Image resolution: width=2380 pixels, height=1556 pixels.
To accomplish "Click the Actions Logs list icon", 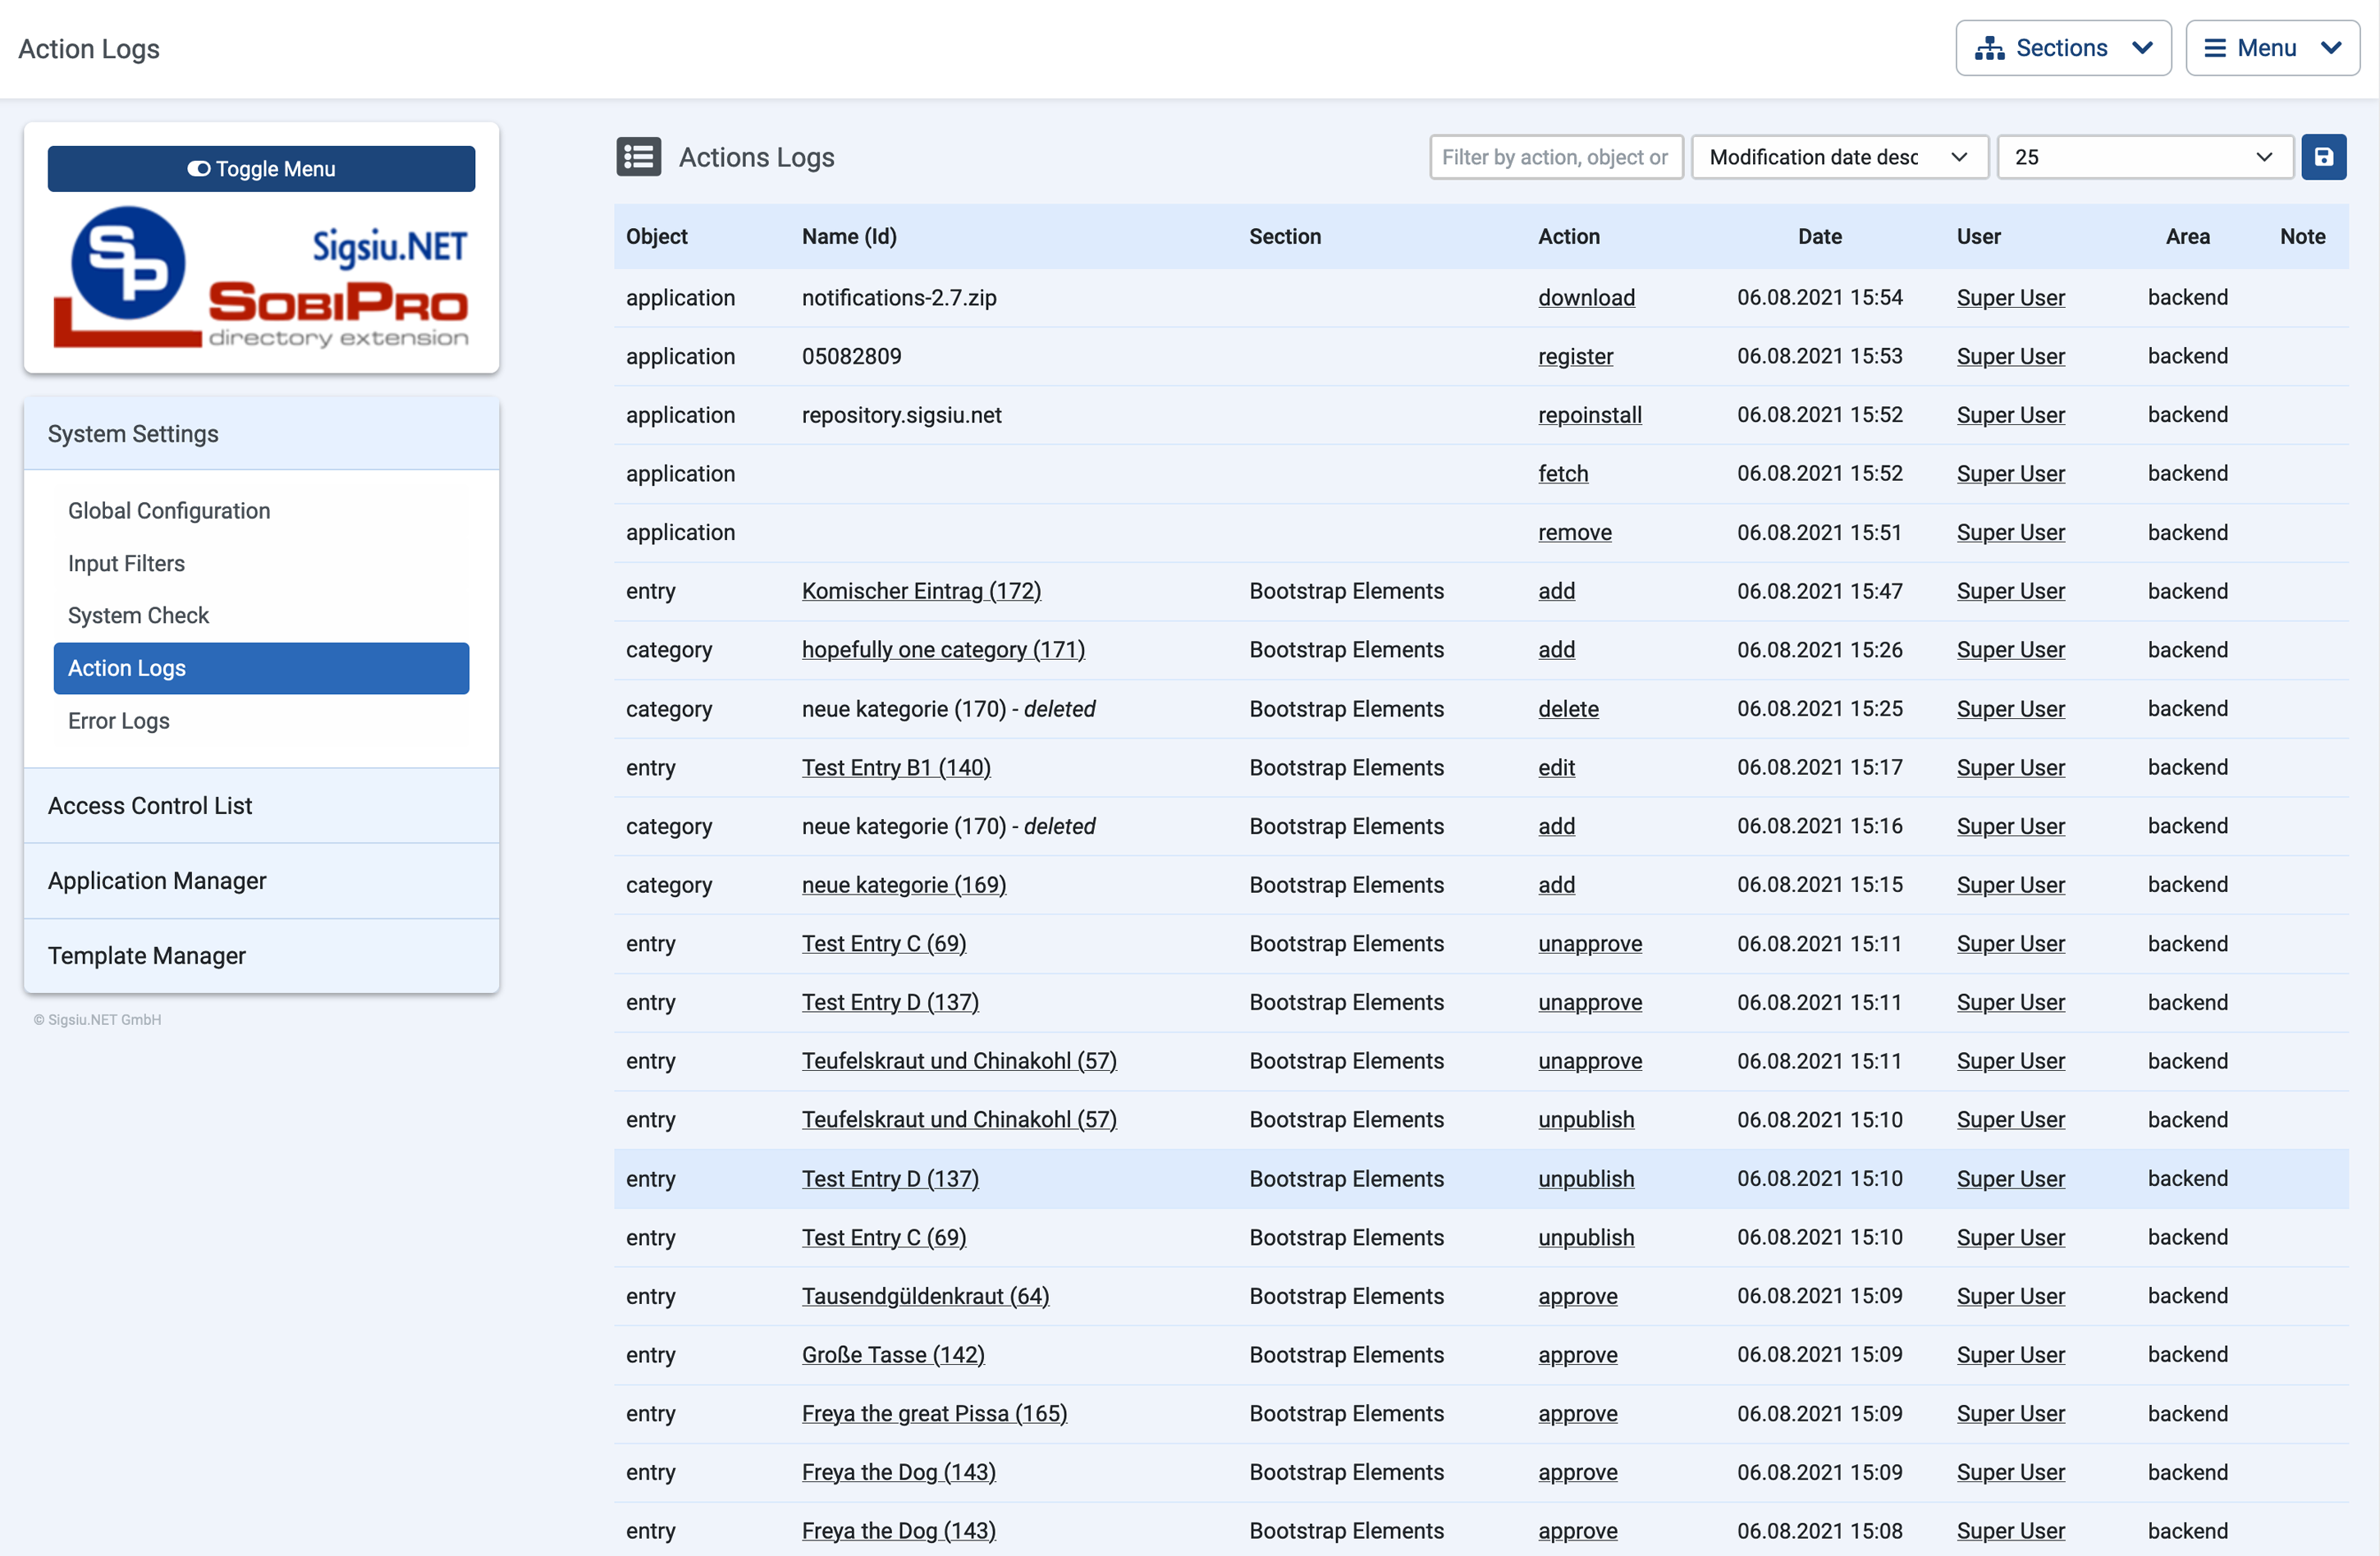I will click(x=638, y=157).
